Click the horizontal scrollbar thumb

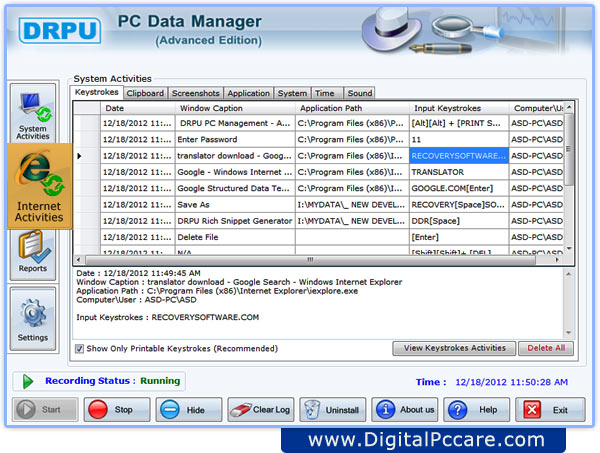(x=310, y=260)
